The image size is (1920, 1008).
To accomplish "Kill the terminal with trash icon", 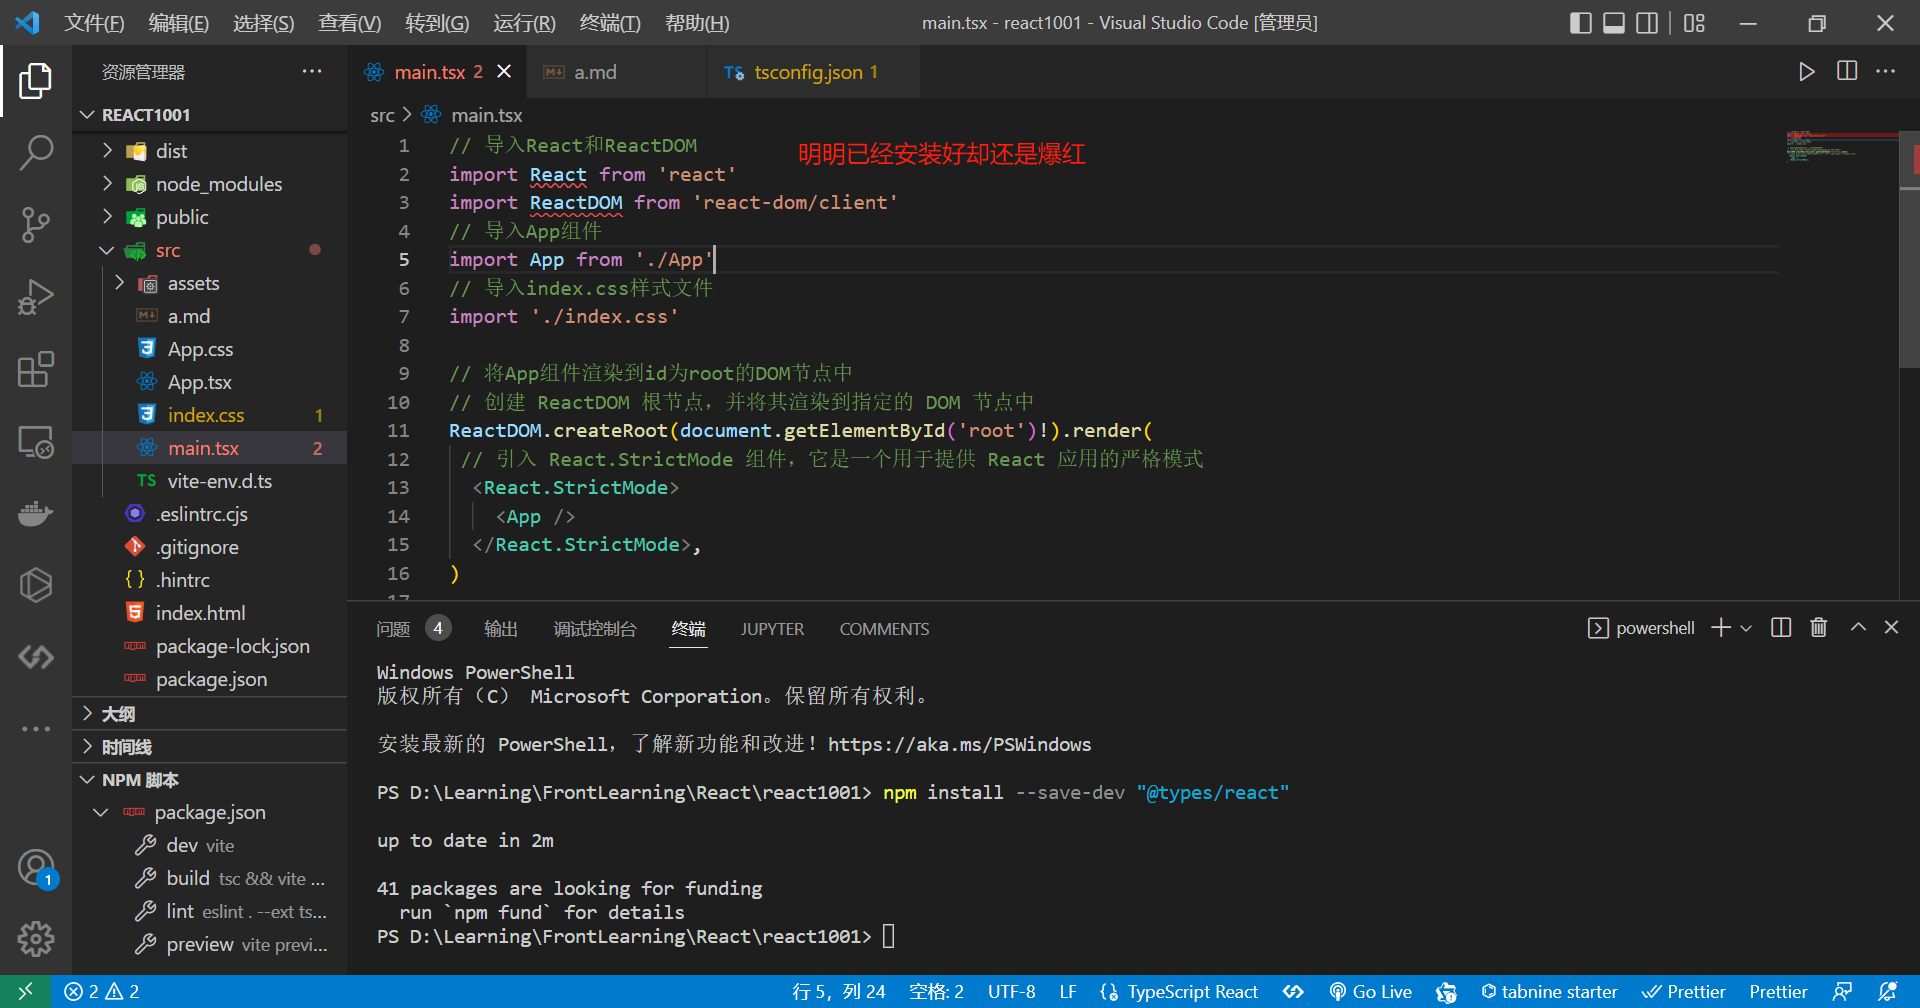I will 1819,627.
